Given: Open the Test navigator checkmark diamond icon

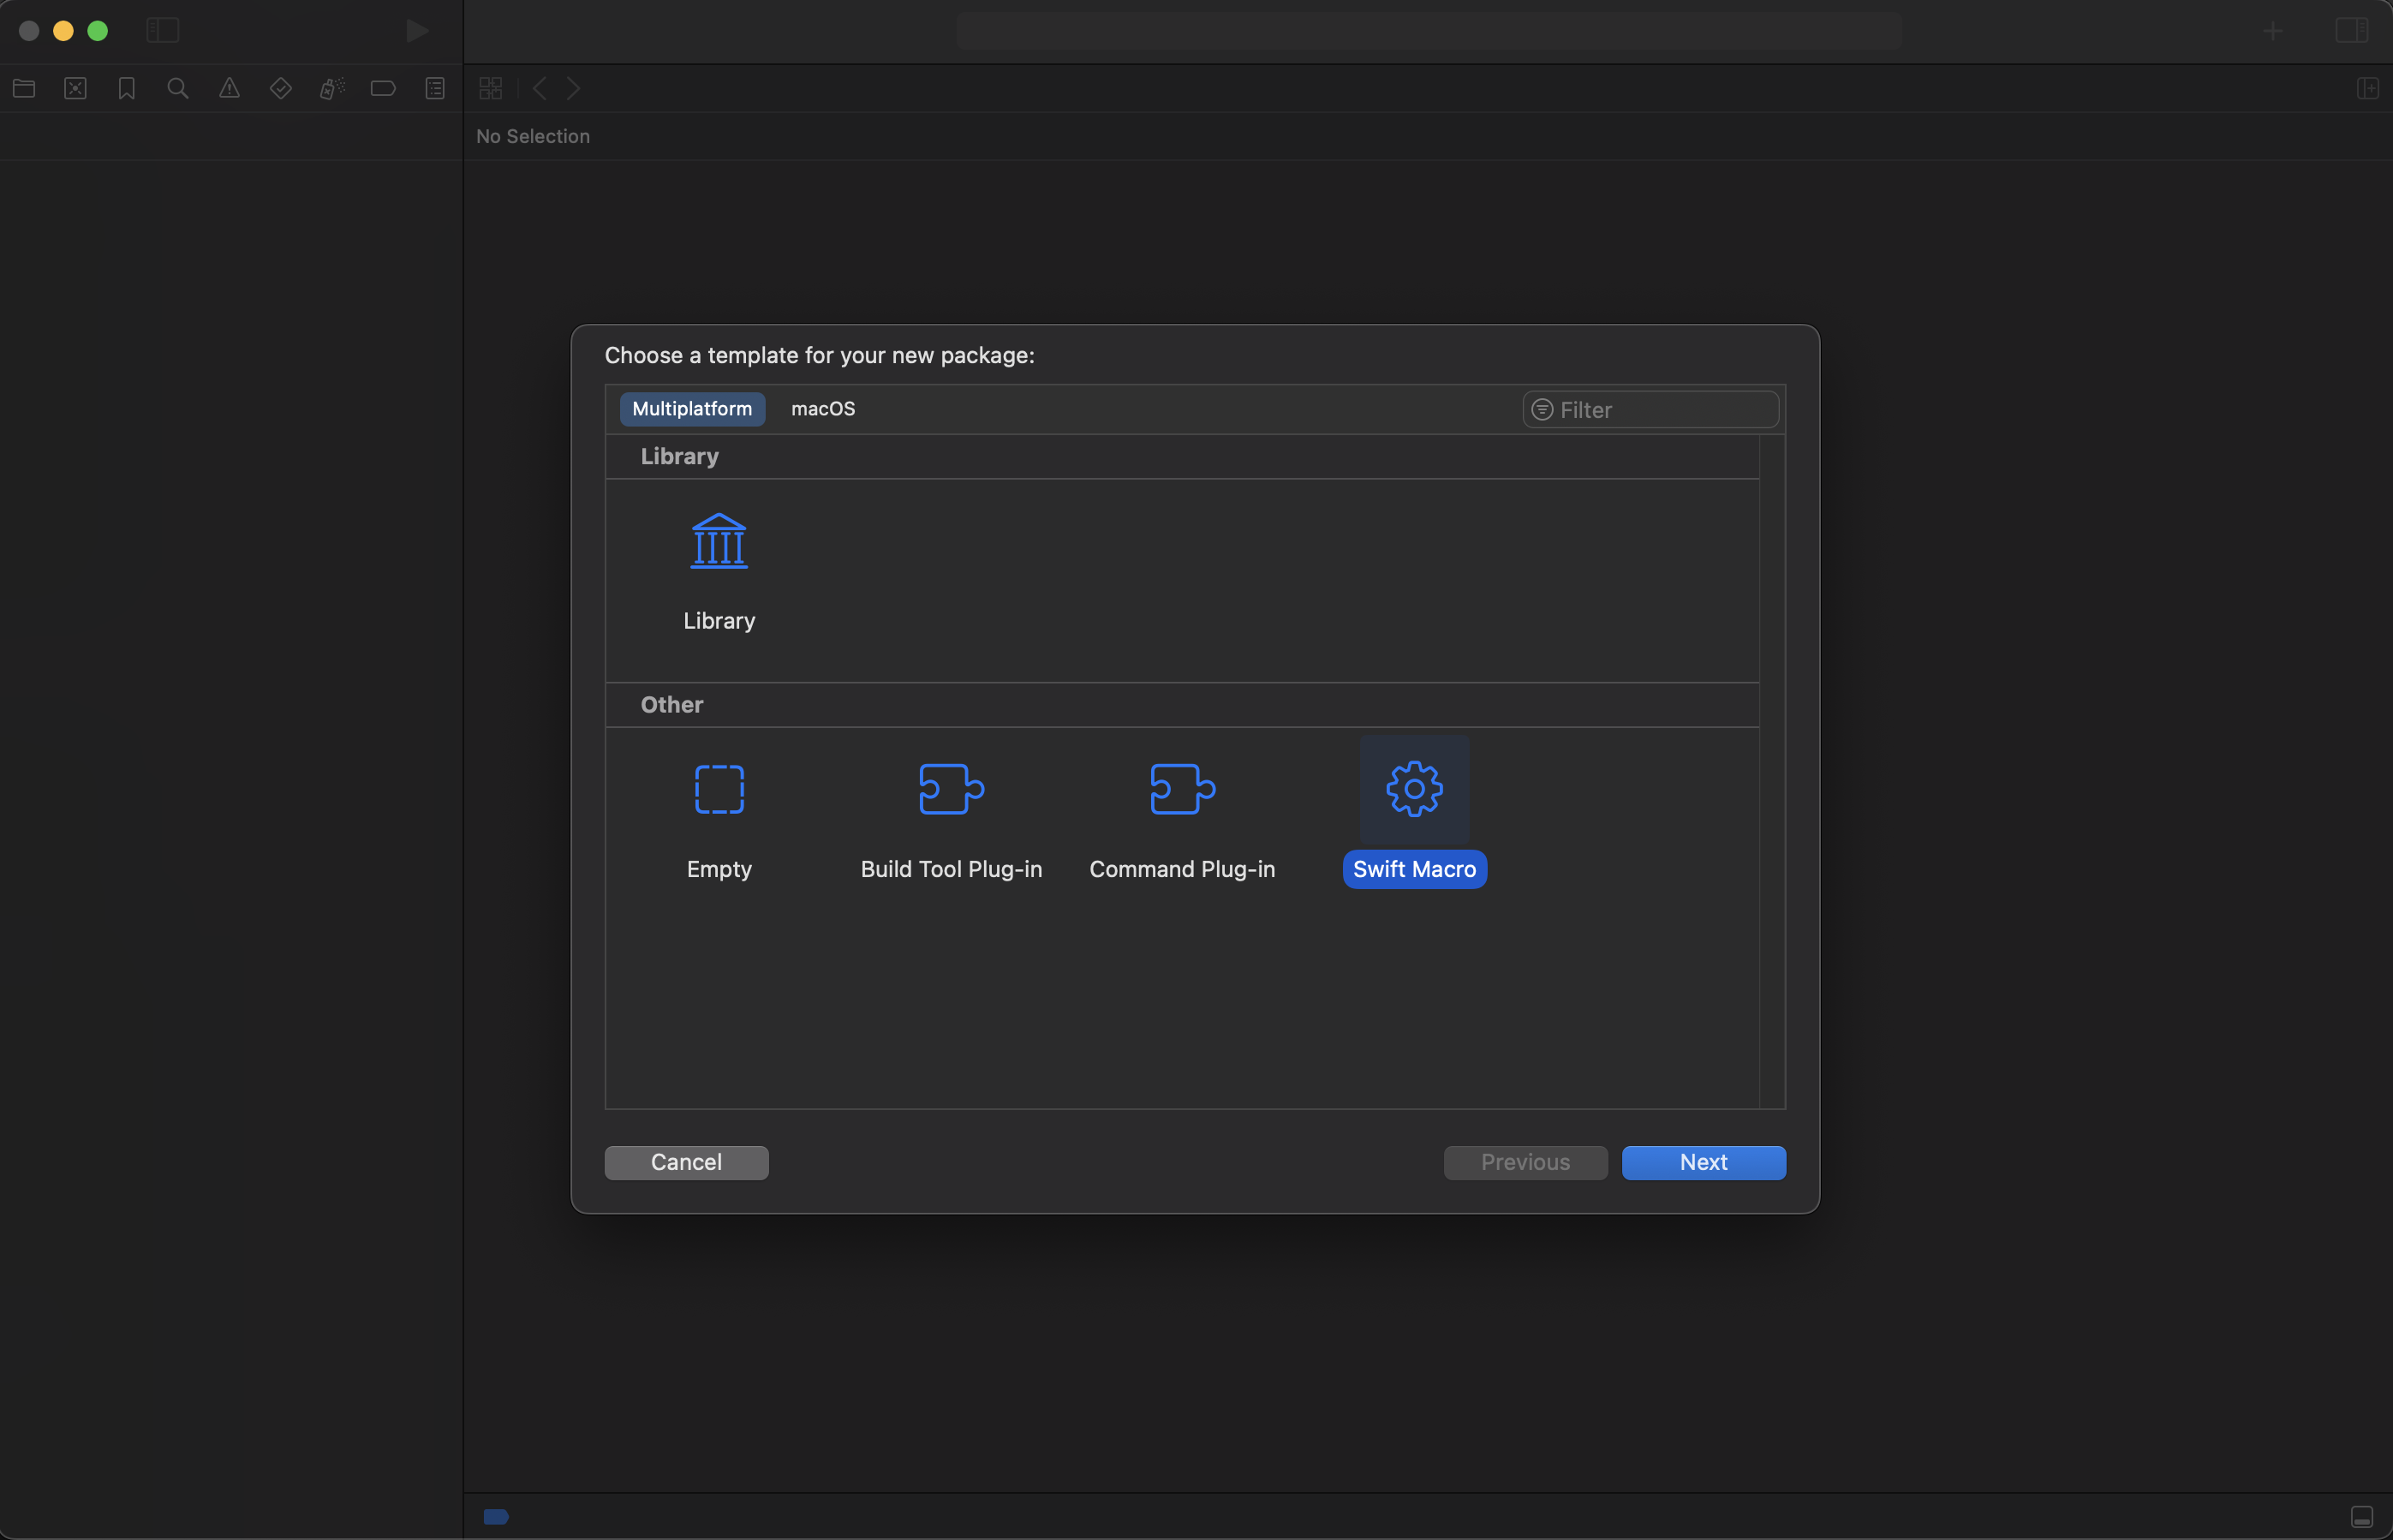Looking at the screenshot, I should point(280,88).
